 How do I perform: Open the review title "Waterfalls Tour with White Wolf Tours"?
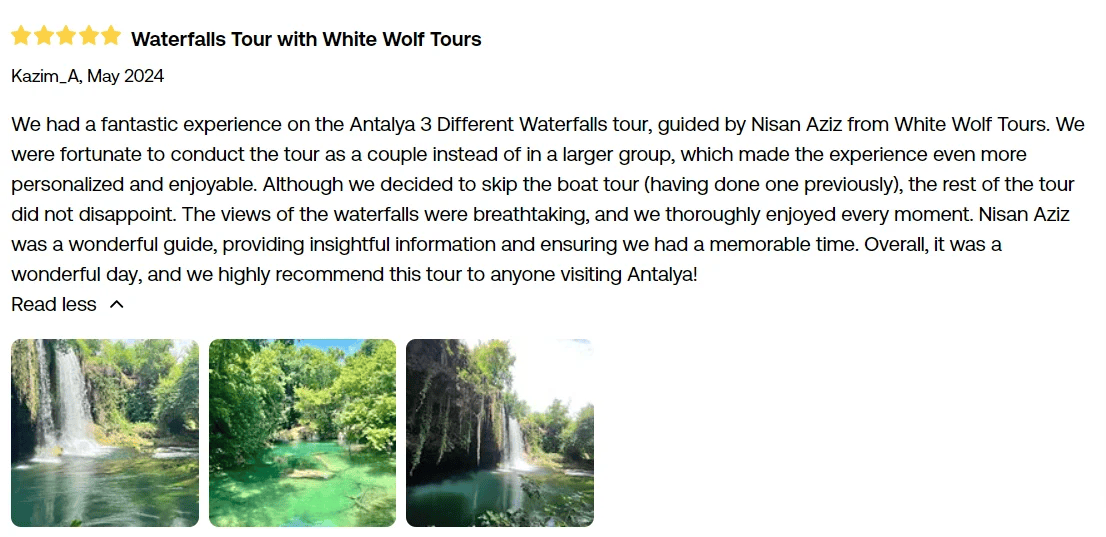click(x=306, y=40)
